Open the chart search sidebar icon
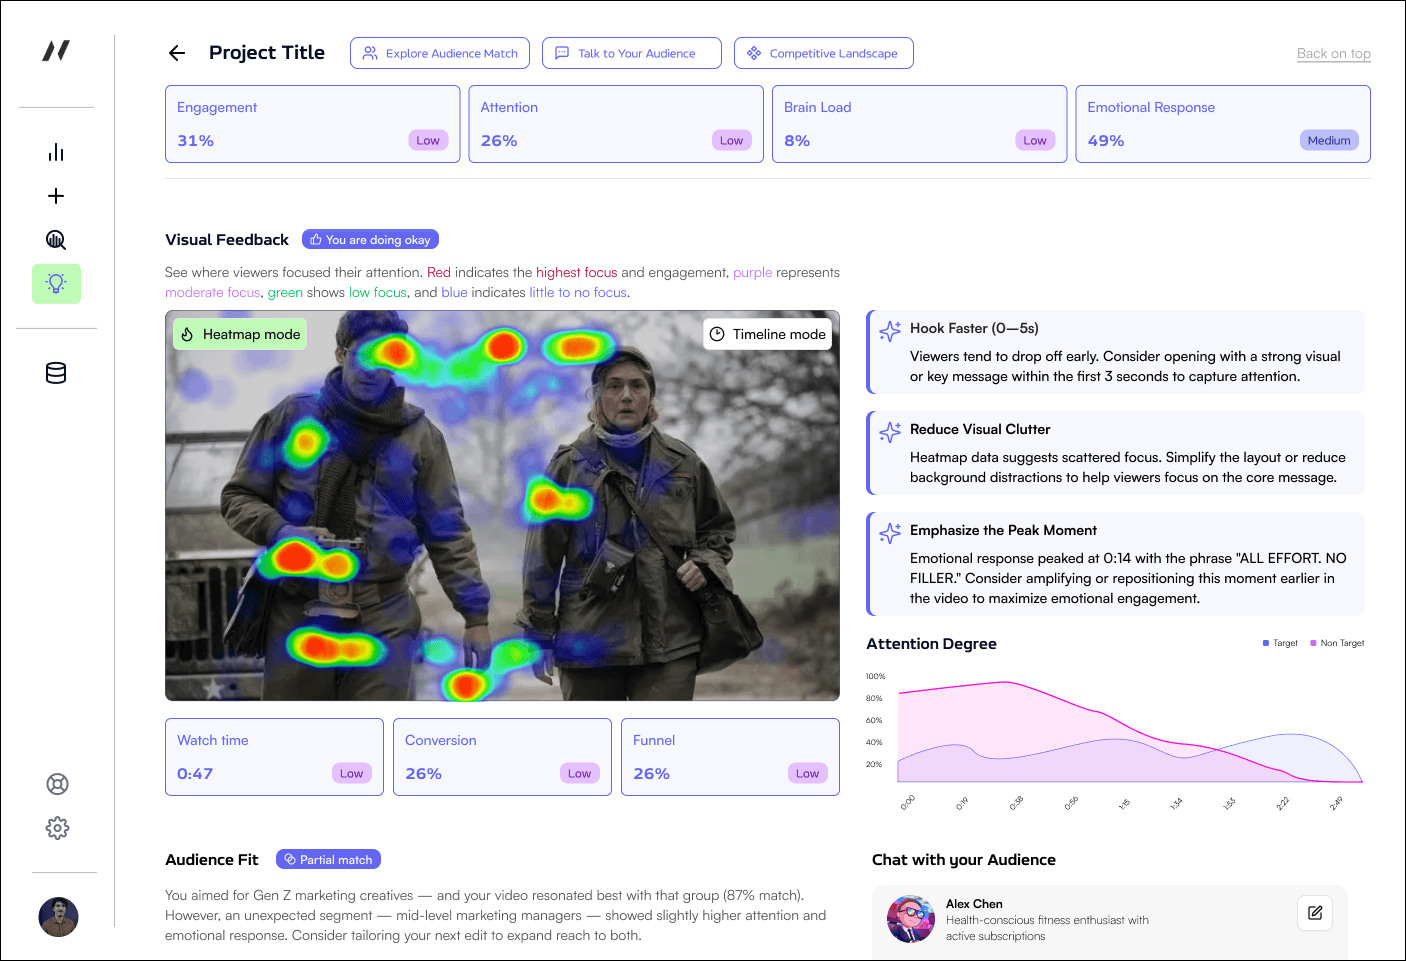1406x961 pixels. coord(56,240)
